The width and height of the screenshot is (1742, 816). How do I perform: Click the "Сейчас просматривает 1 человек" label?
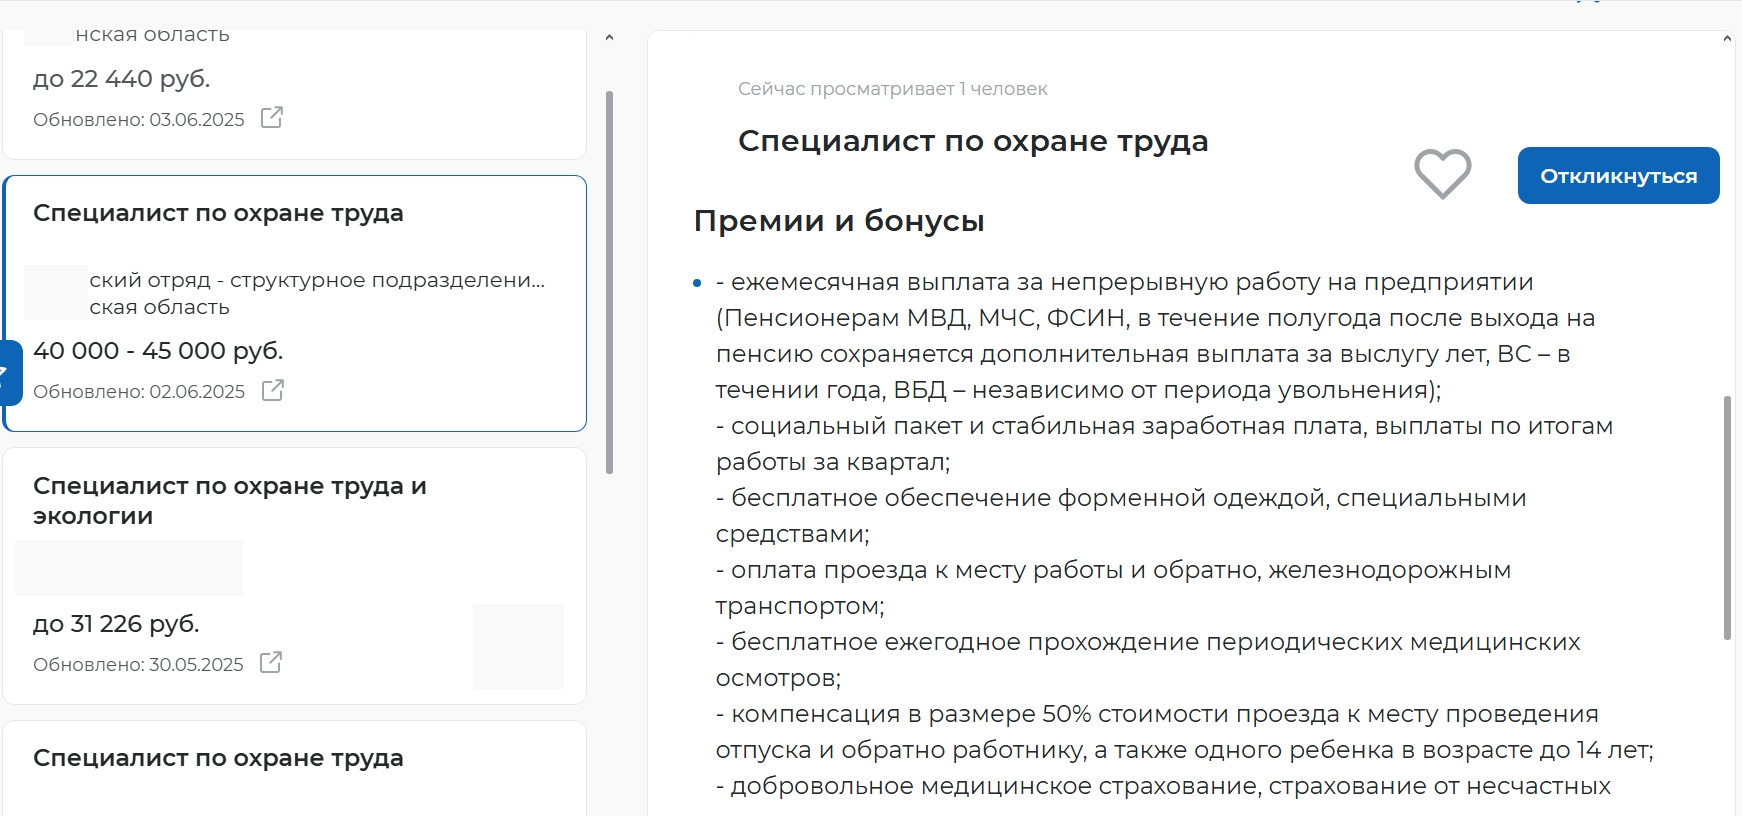click(x=892, y=89)
